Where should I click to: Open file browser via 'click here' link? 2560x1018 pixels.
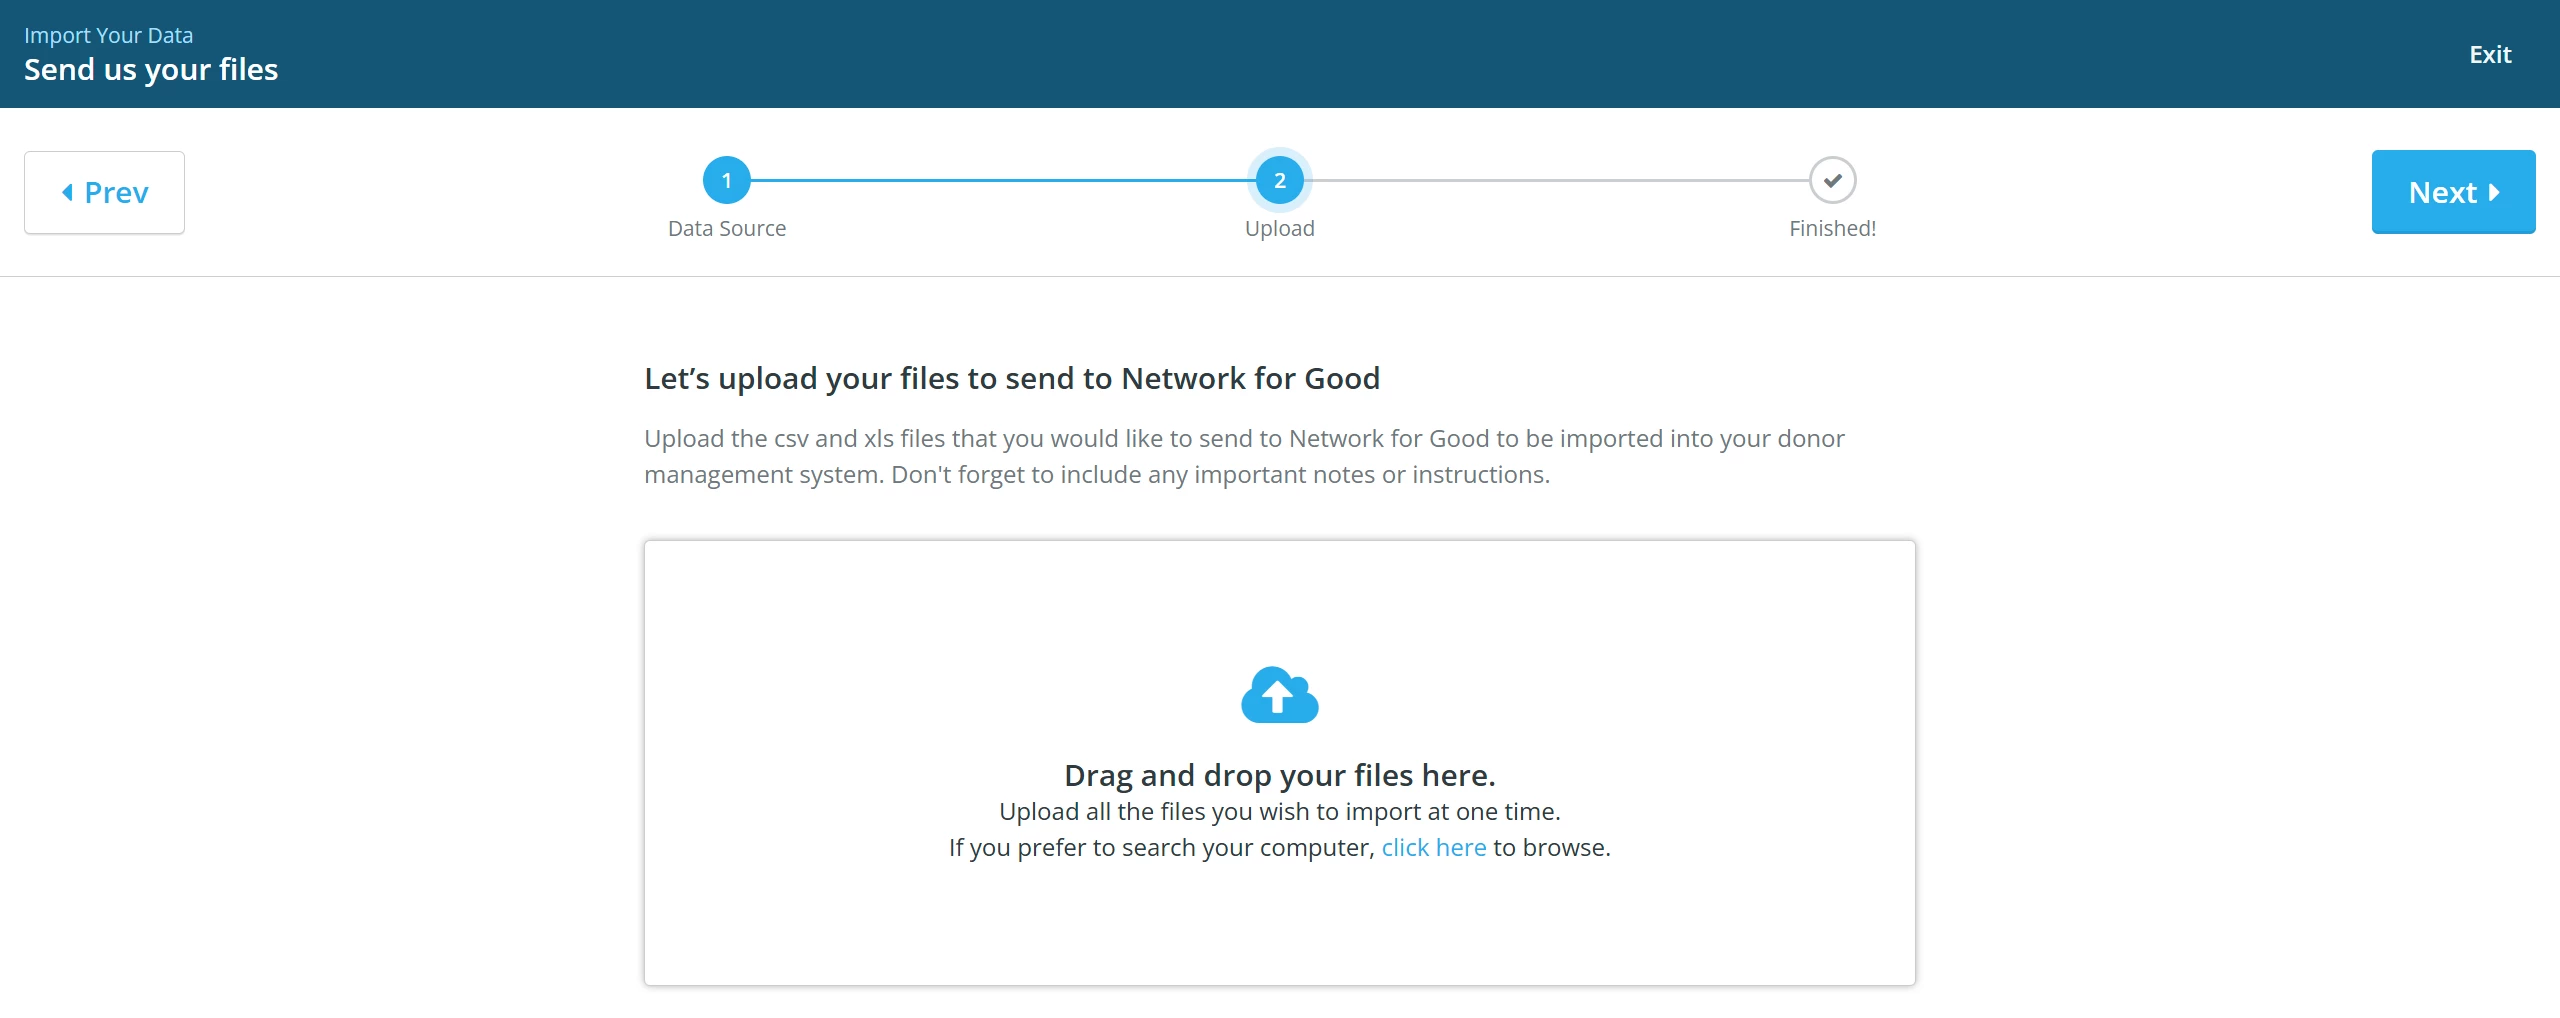pos(1434,848)
